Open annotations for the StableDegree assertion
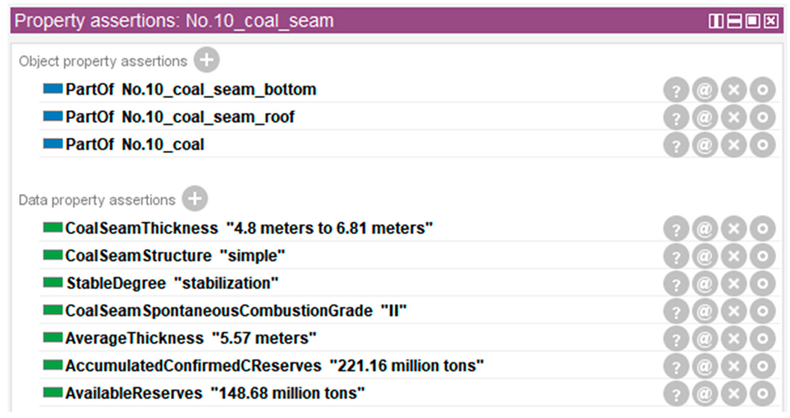790x418 pixels. coord(704,284)
